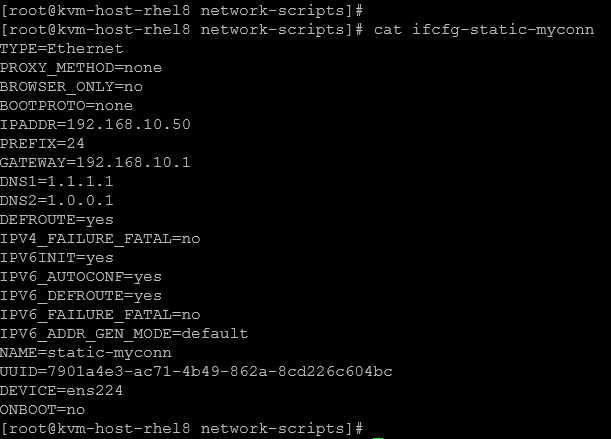Click the green terminal cursor at the prompt
611x439 pixels.
click(x=378, y=431)
